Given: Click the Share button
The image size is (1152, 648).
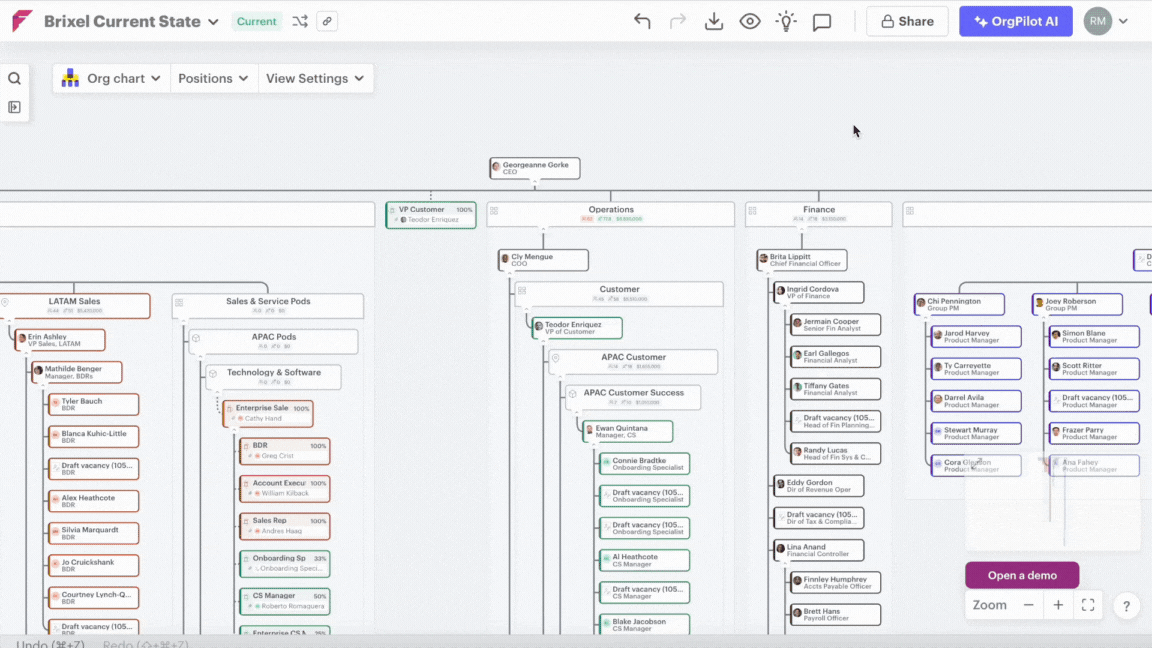Looking at the screenshot, I should [907, 21].
